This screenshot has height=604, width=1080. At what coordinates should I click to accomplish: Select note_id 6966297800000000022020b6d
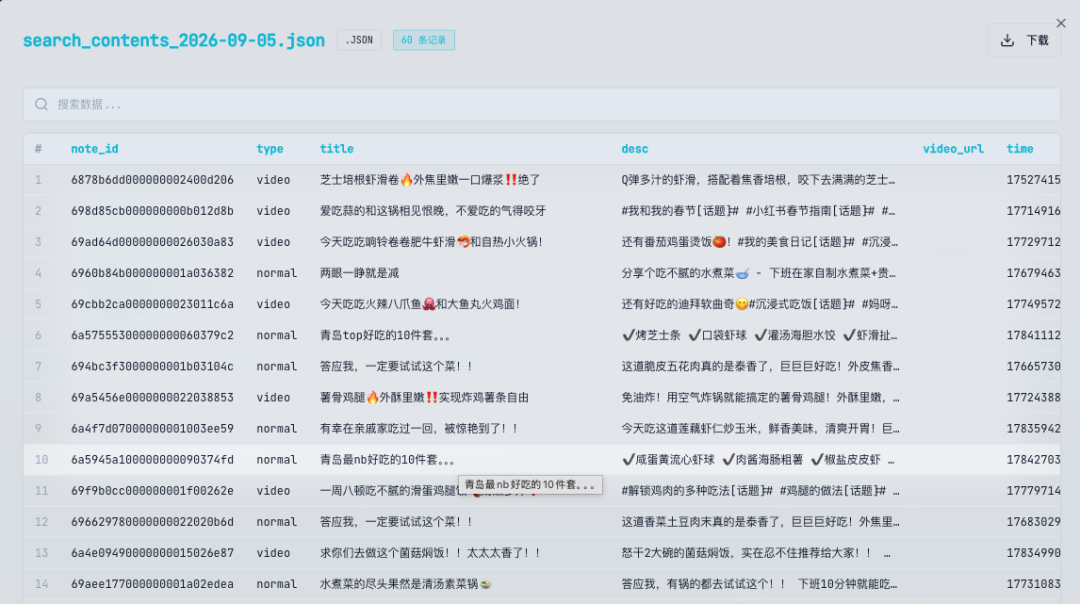[152, 521]
